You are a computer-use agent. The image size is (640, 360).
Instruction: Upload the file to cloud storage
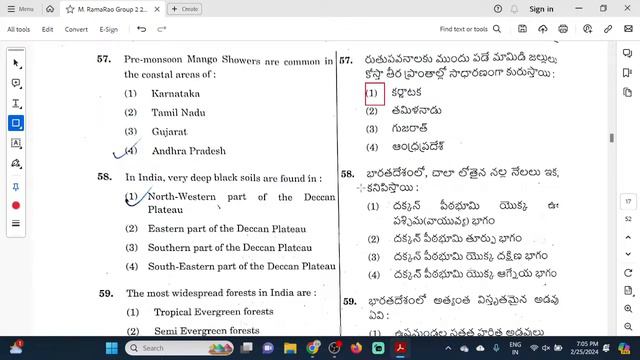coord(543,29)
